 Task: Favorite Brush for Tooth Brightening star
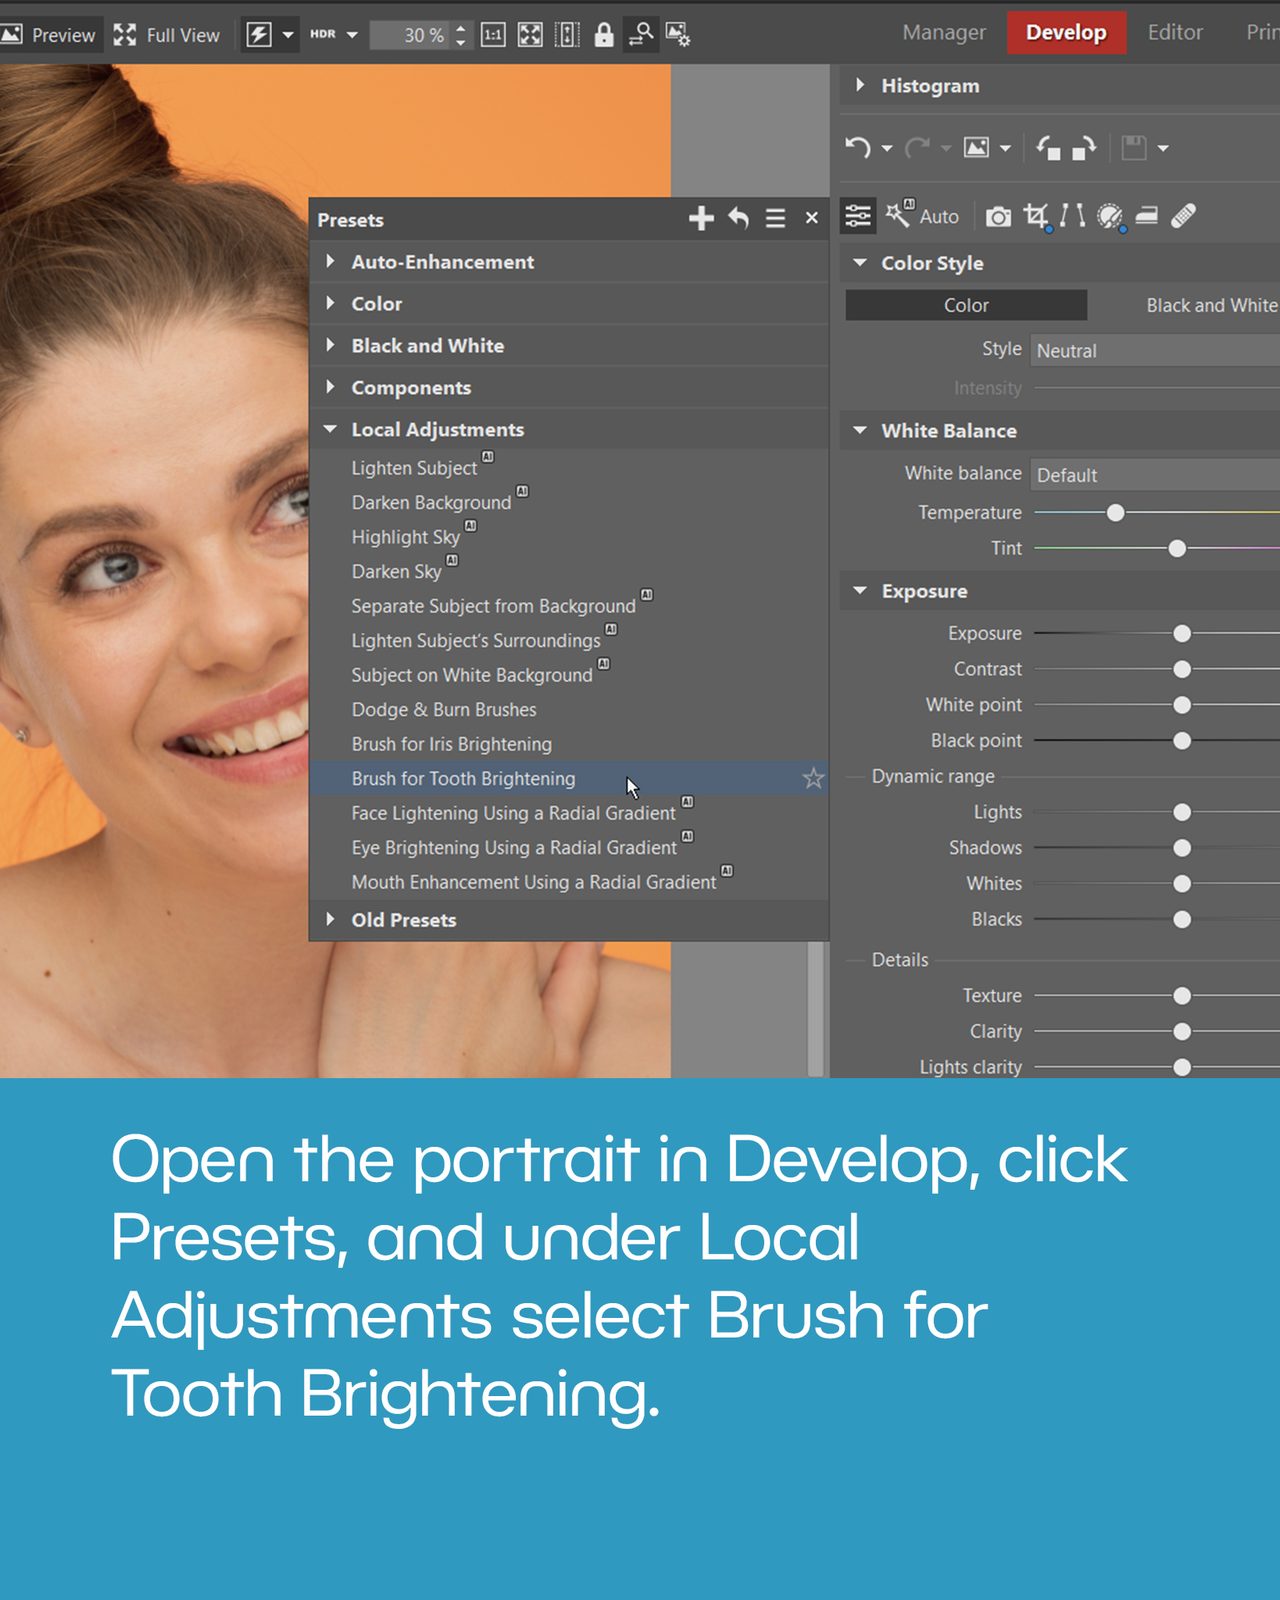point(813,778)
